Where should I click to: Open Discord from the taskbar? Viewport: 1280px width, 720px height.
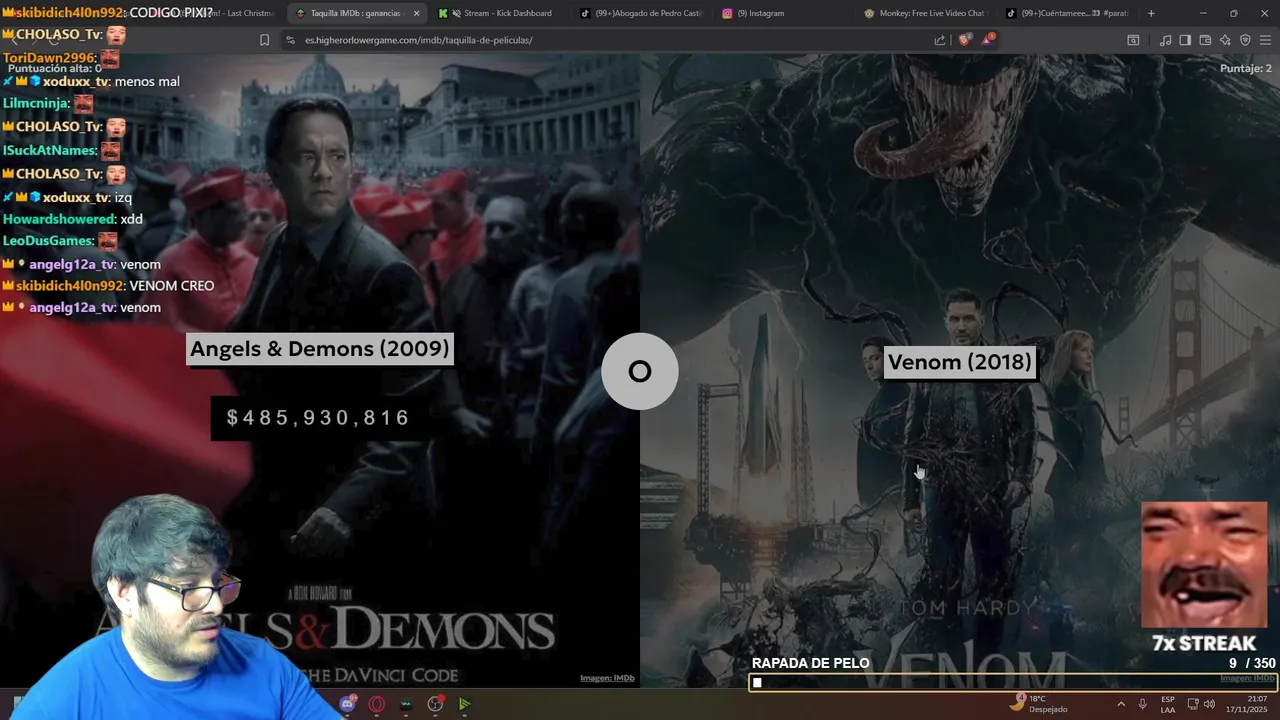[347, 704]
